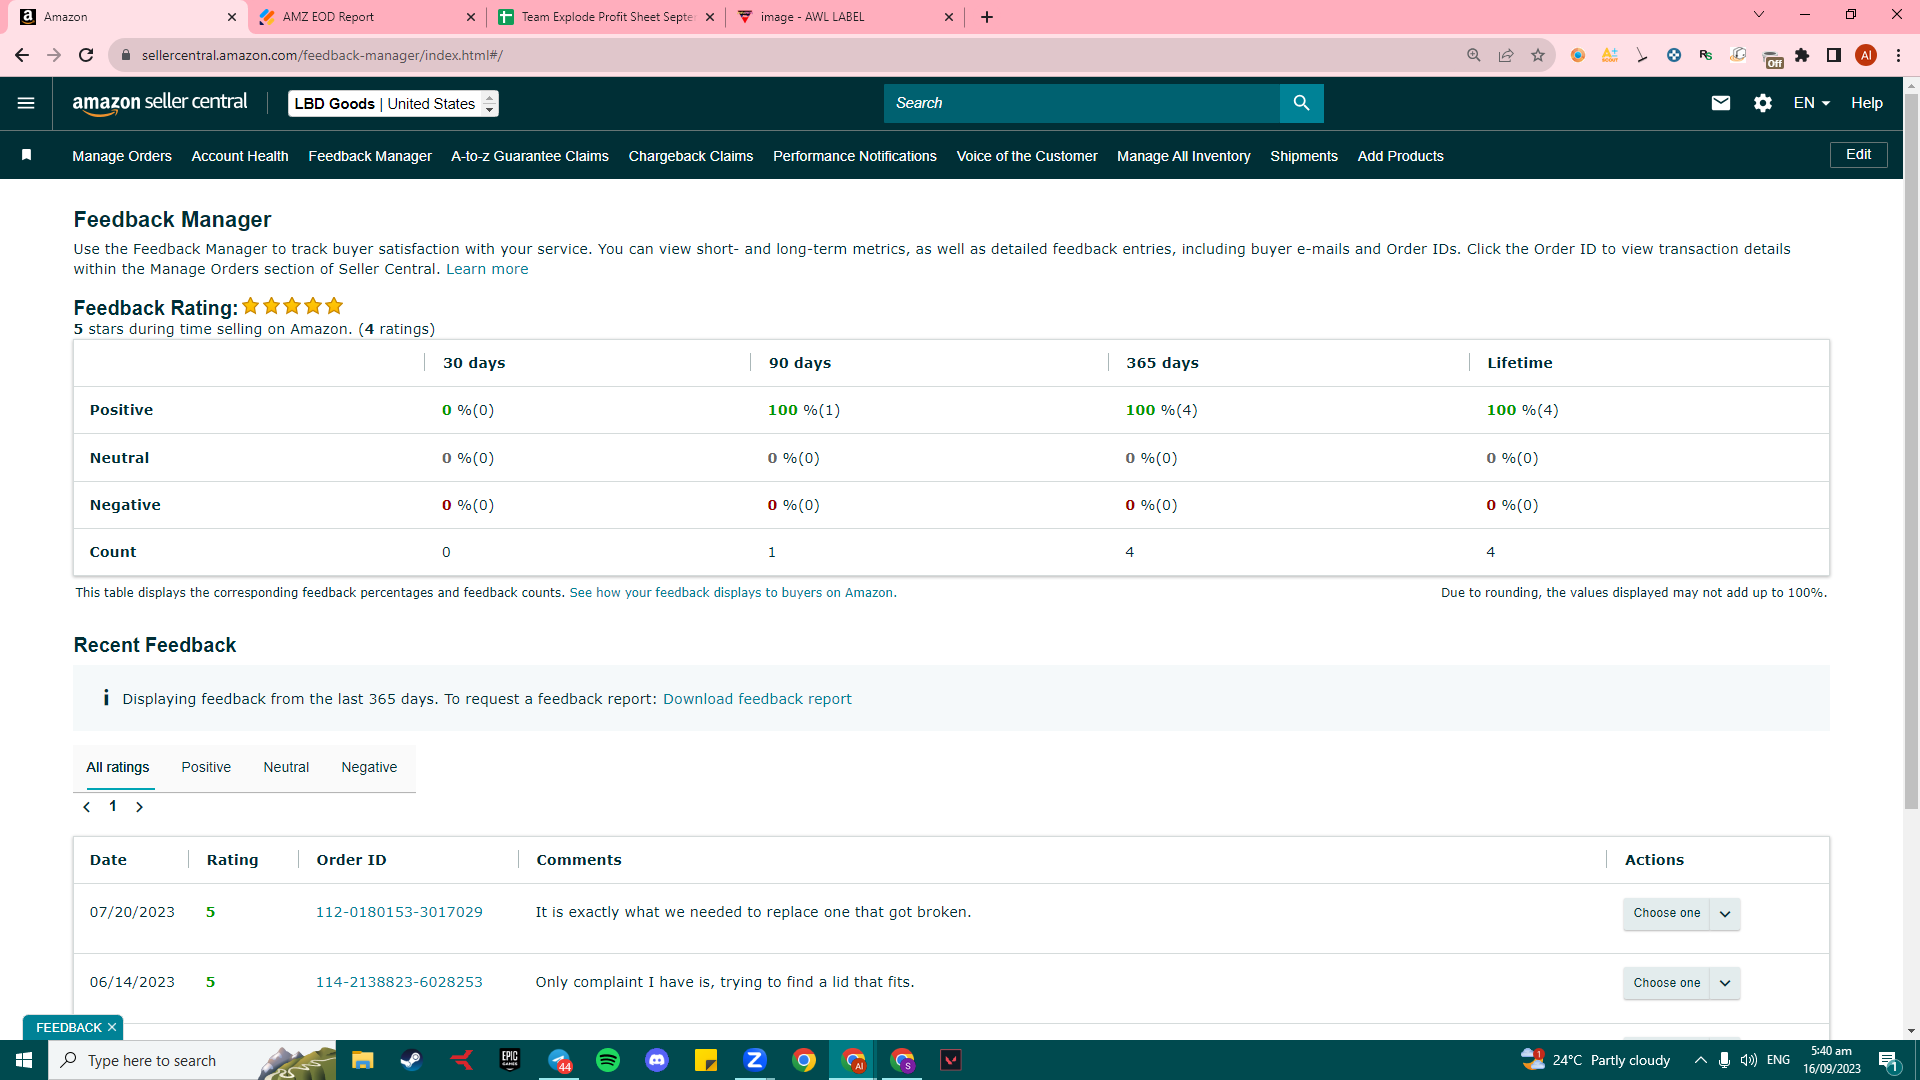
Task: Click the search magnifier button
Action: pyautogui.click(x=1301, y=103)
